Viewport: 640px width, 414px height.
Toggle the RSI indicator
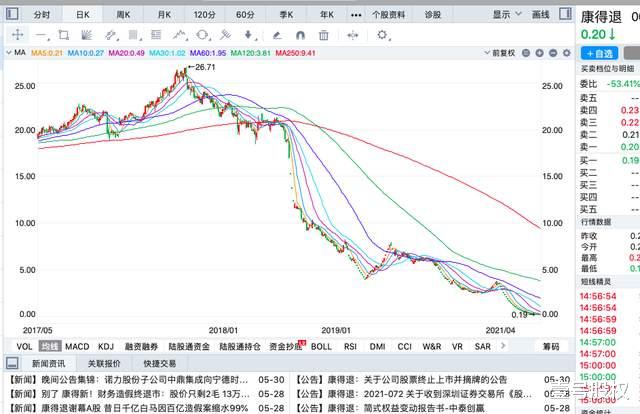350,346
